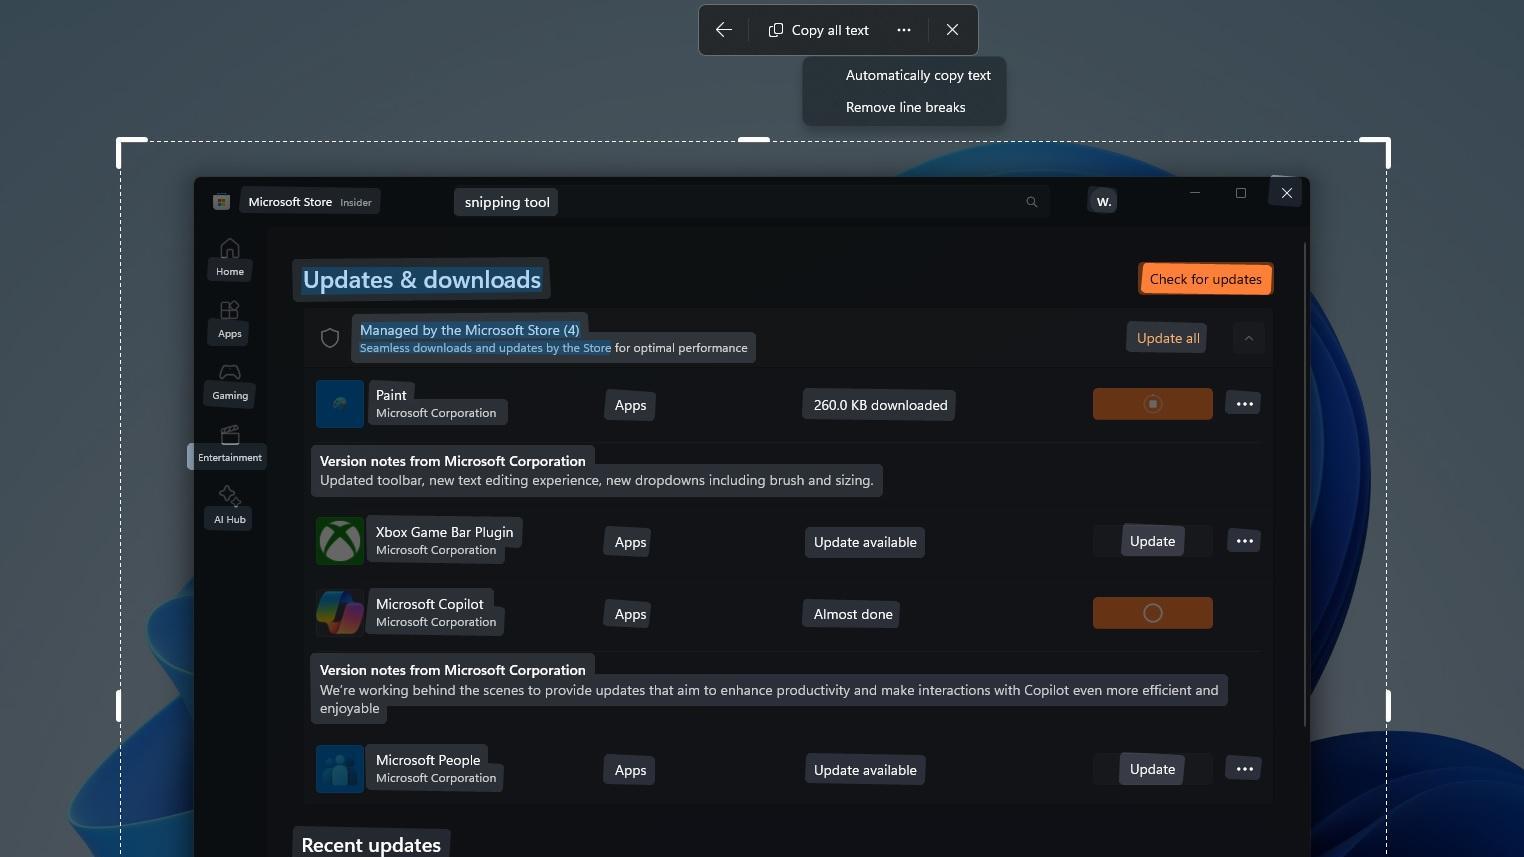Open more options for Xbox Game Bar Plugin
Viewport: 1524px width, 857px height.
(1244, 541)
